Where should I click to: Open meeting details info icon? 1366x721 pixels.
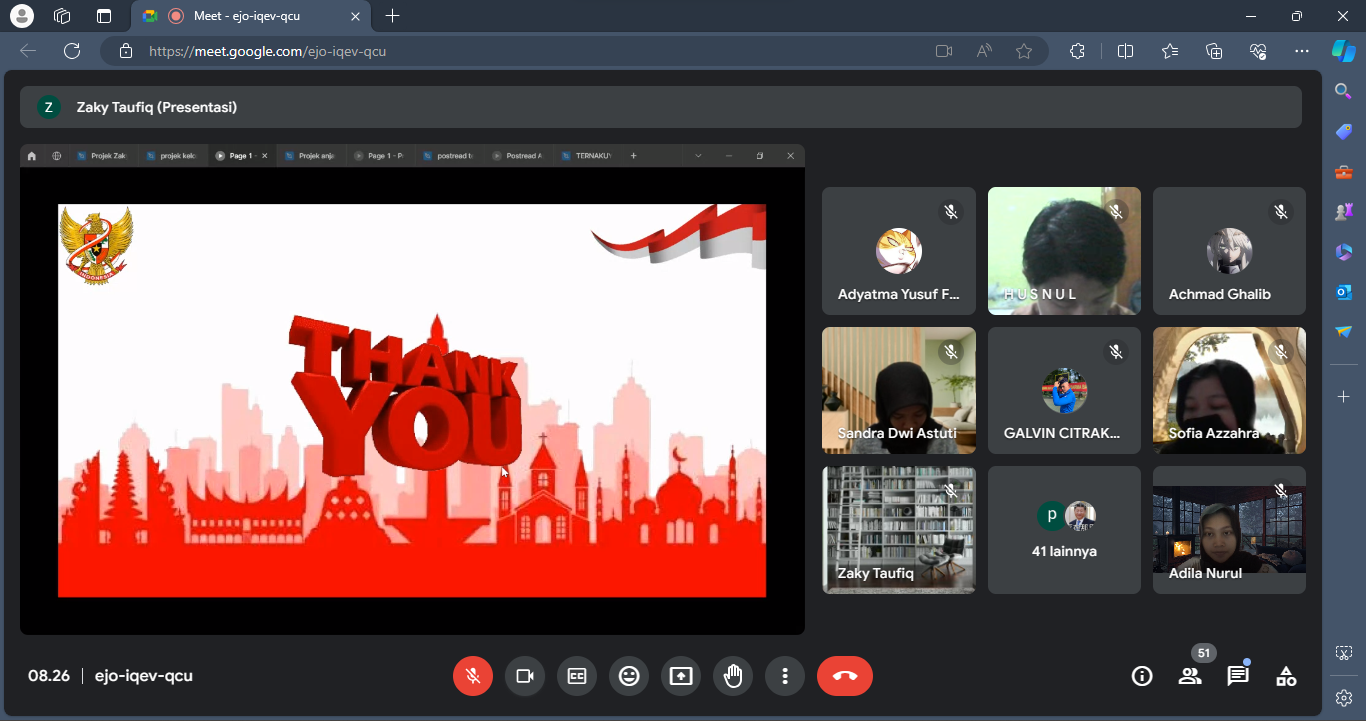(x=1142, y=676)
